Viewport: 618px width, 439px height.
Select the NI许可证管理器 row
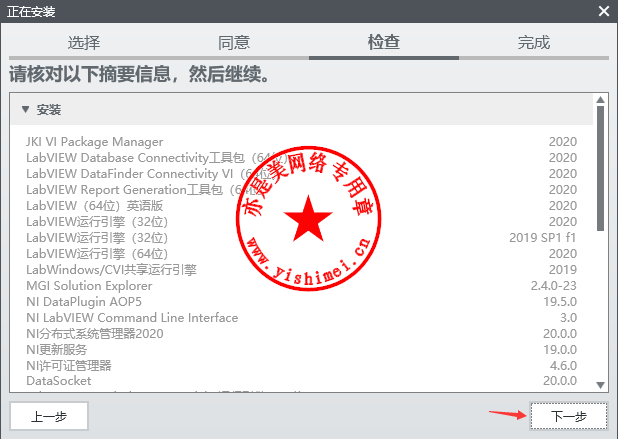pos(302,366)
